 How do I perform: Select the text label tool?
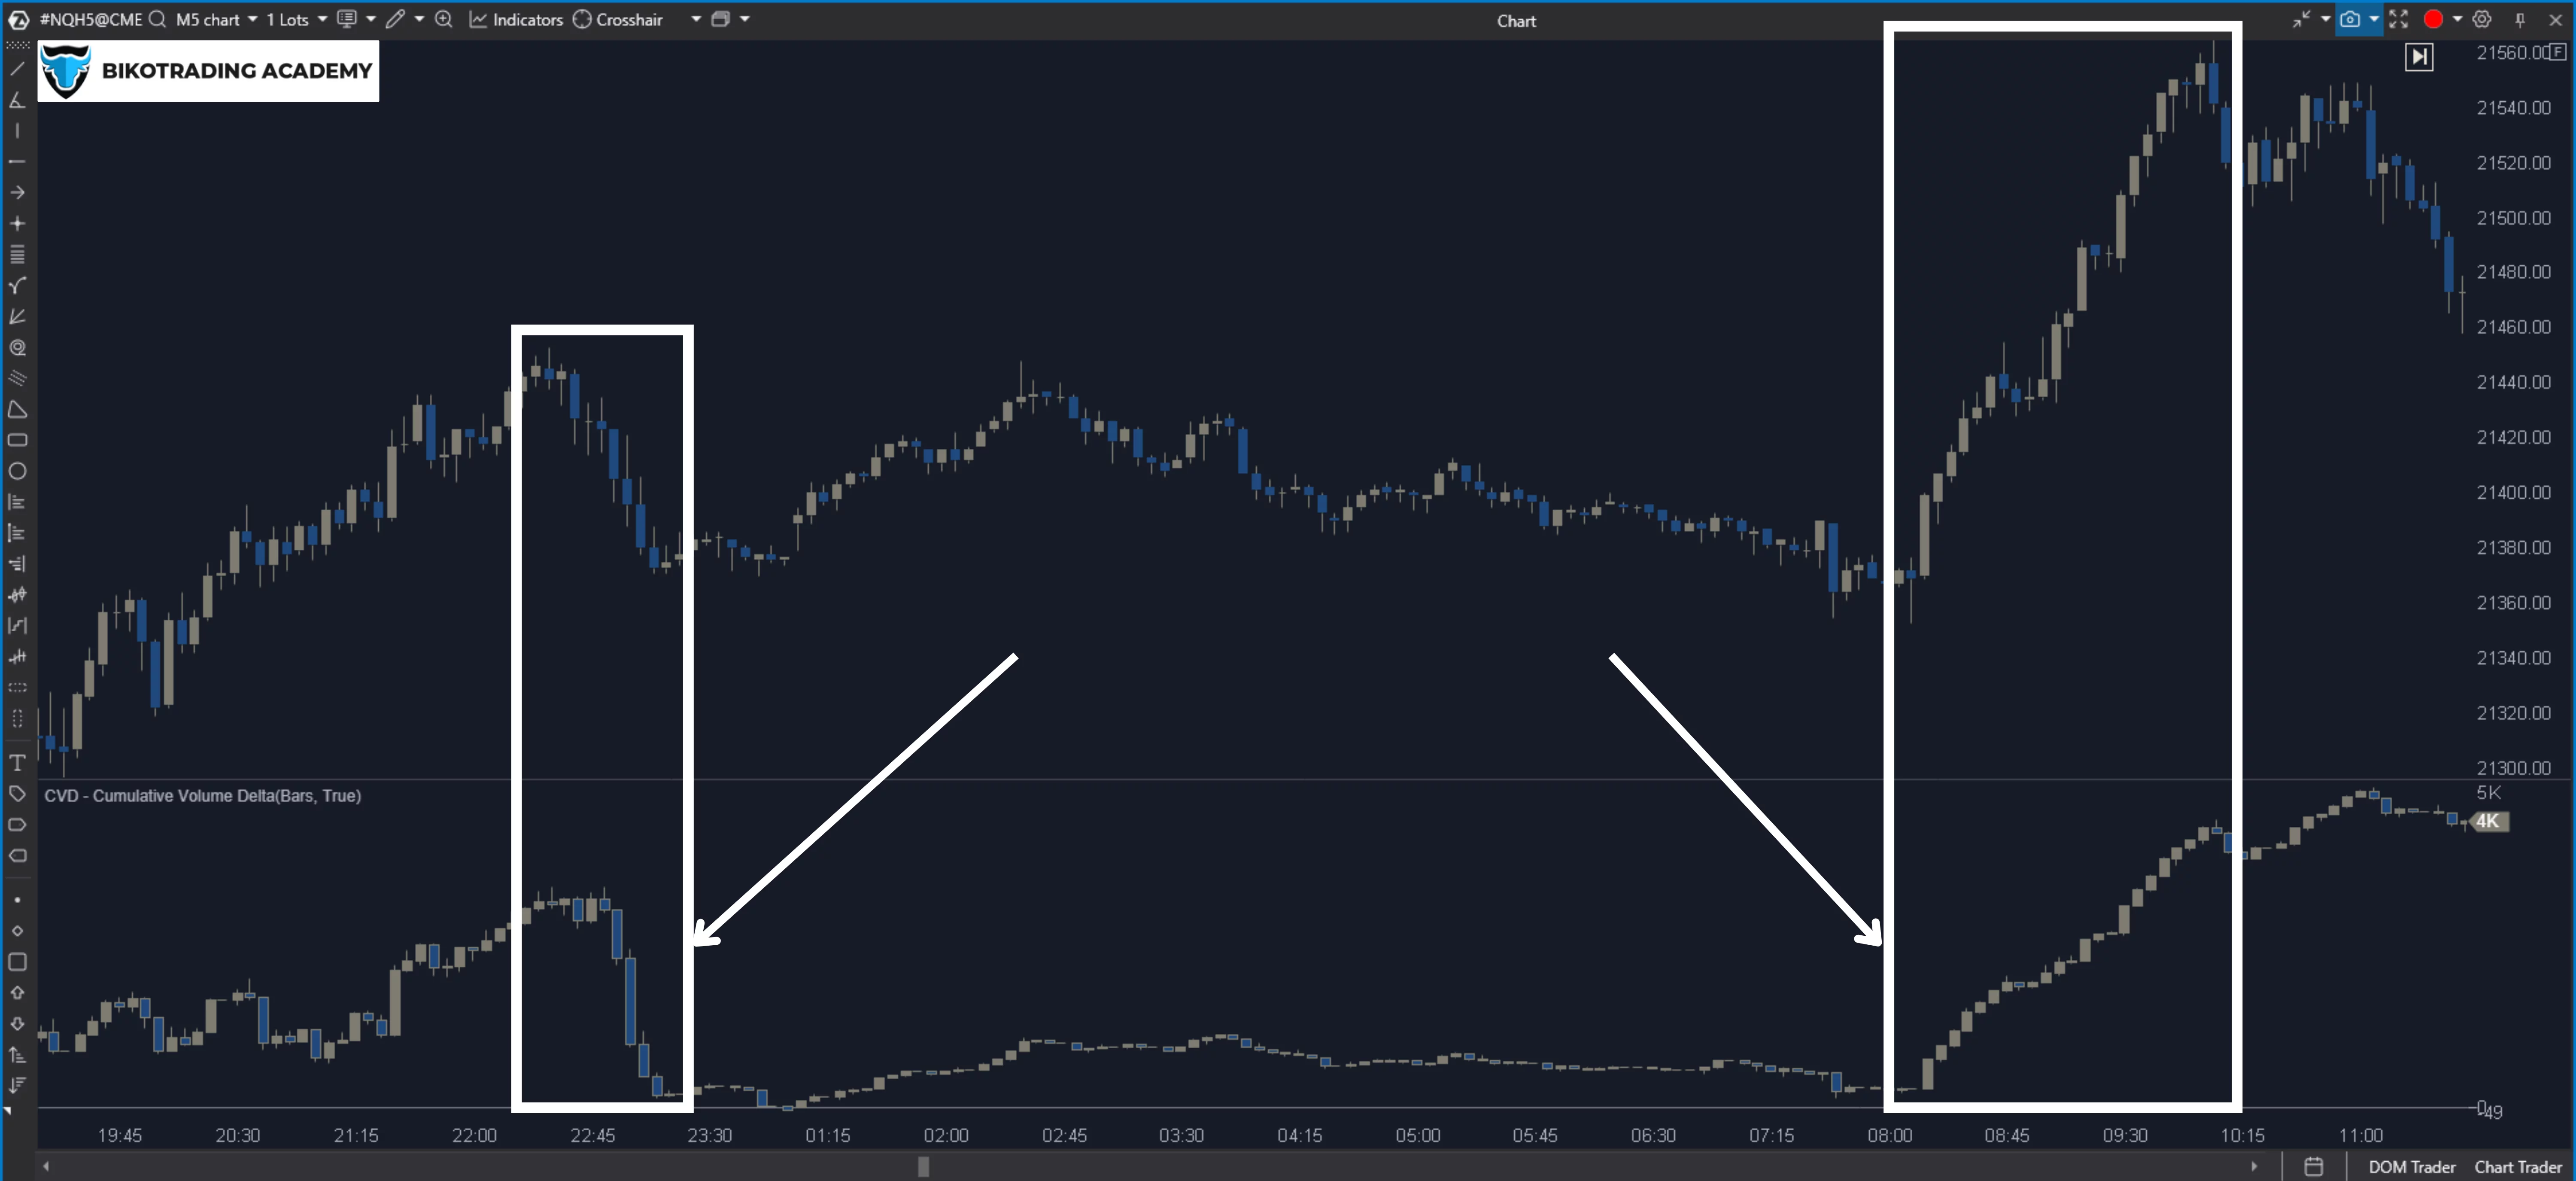[17, 763]
